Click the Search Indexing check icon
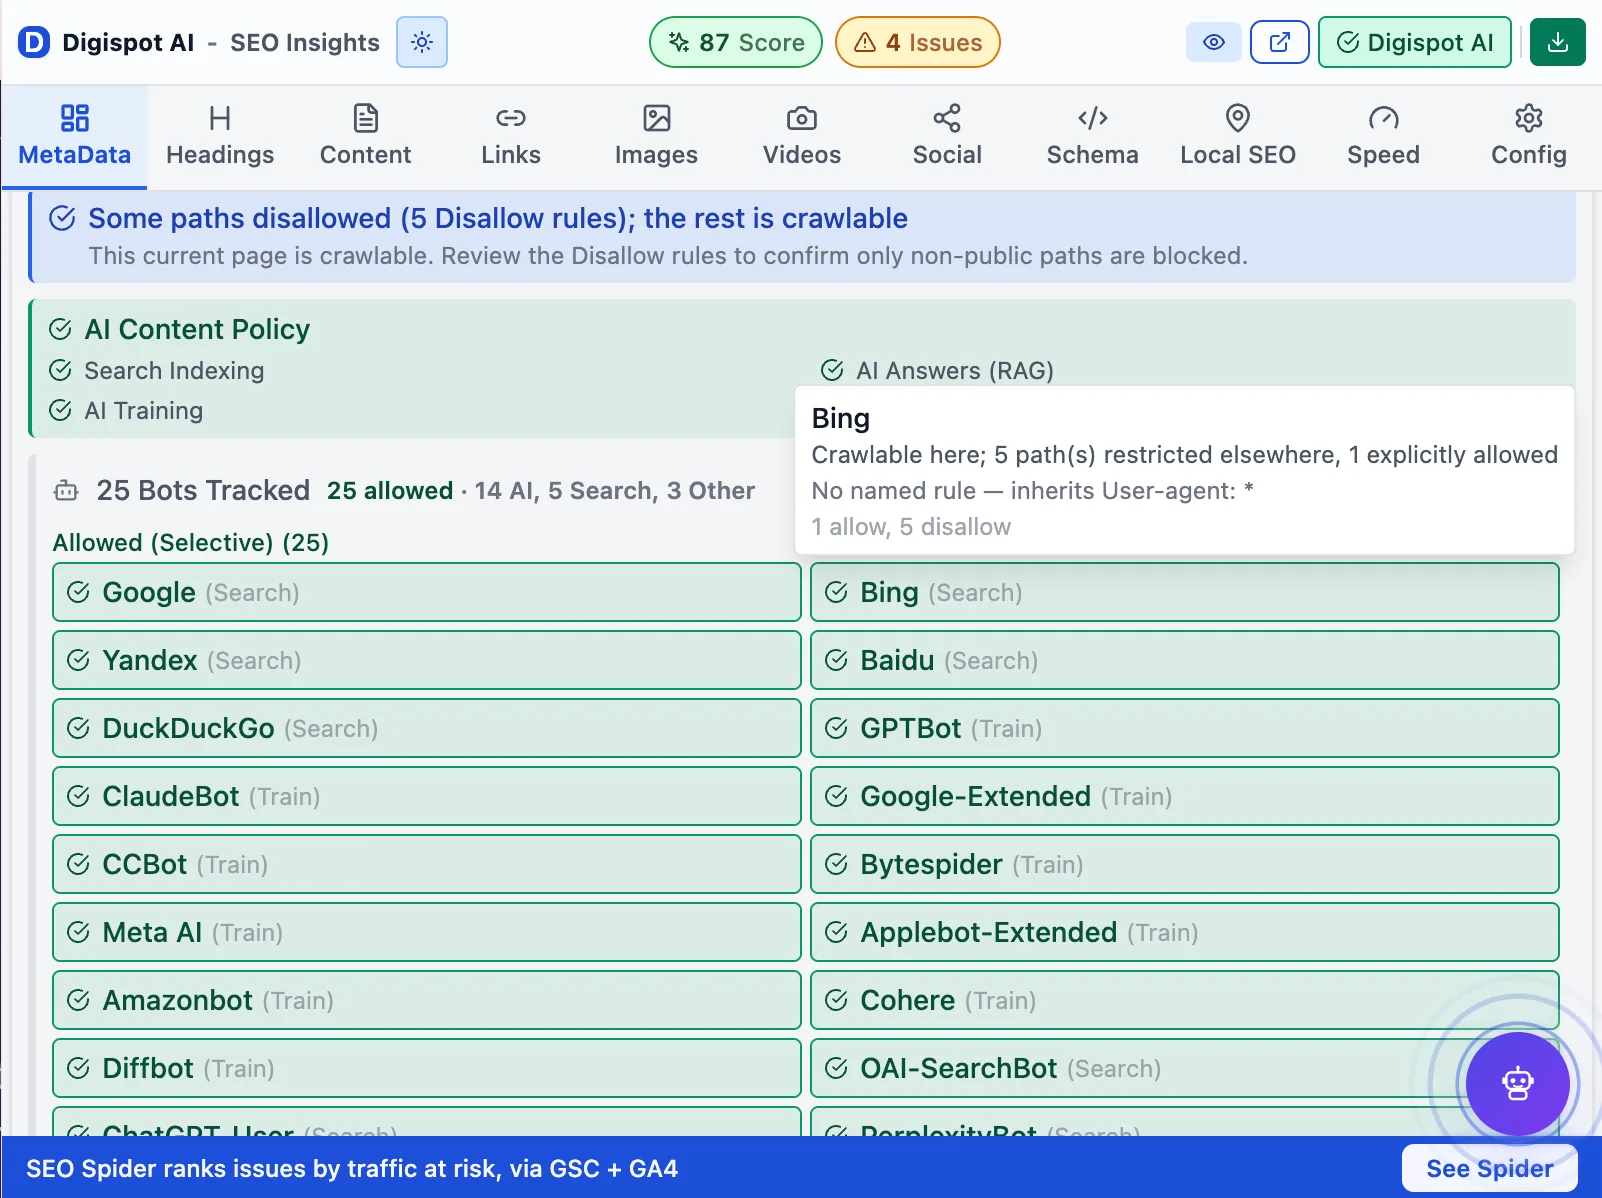 [x=61, y=370]
